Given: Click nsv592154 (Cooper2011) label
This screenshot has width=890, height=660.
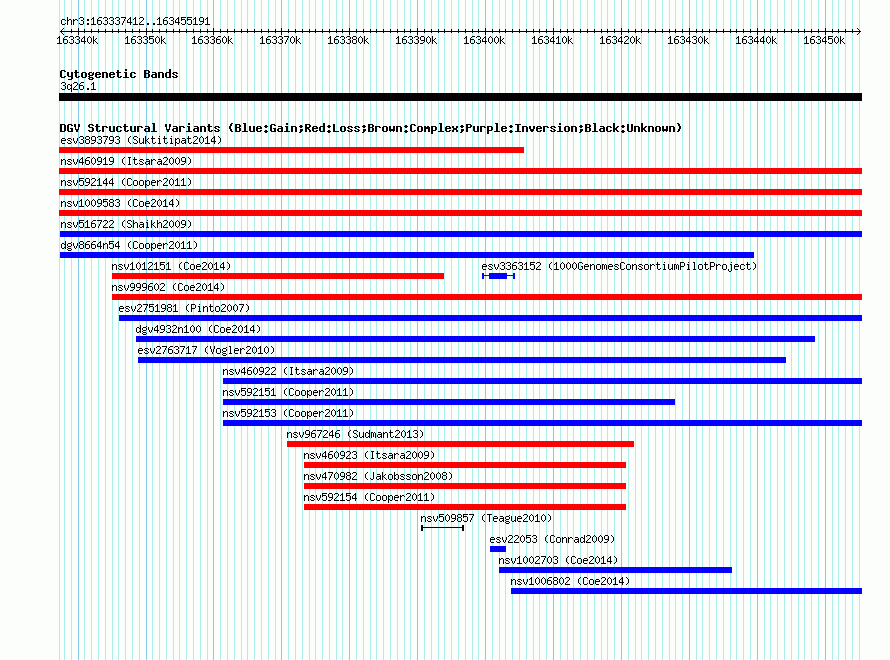Looking at the screenshot, I should coord(369,497).
